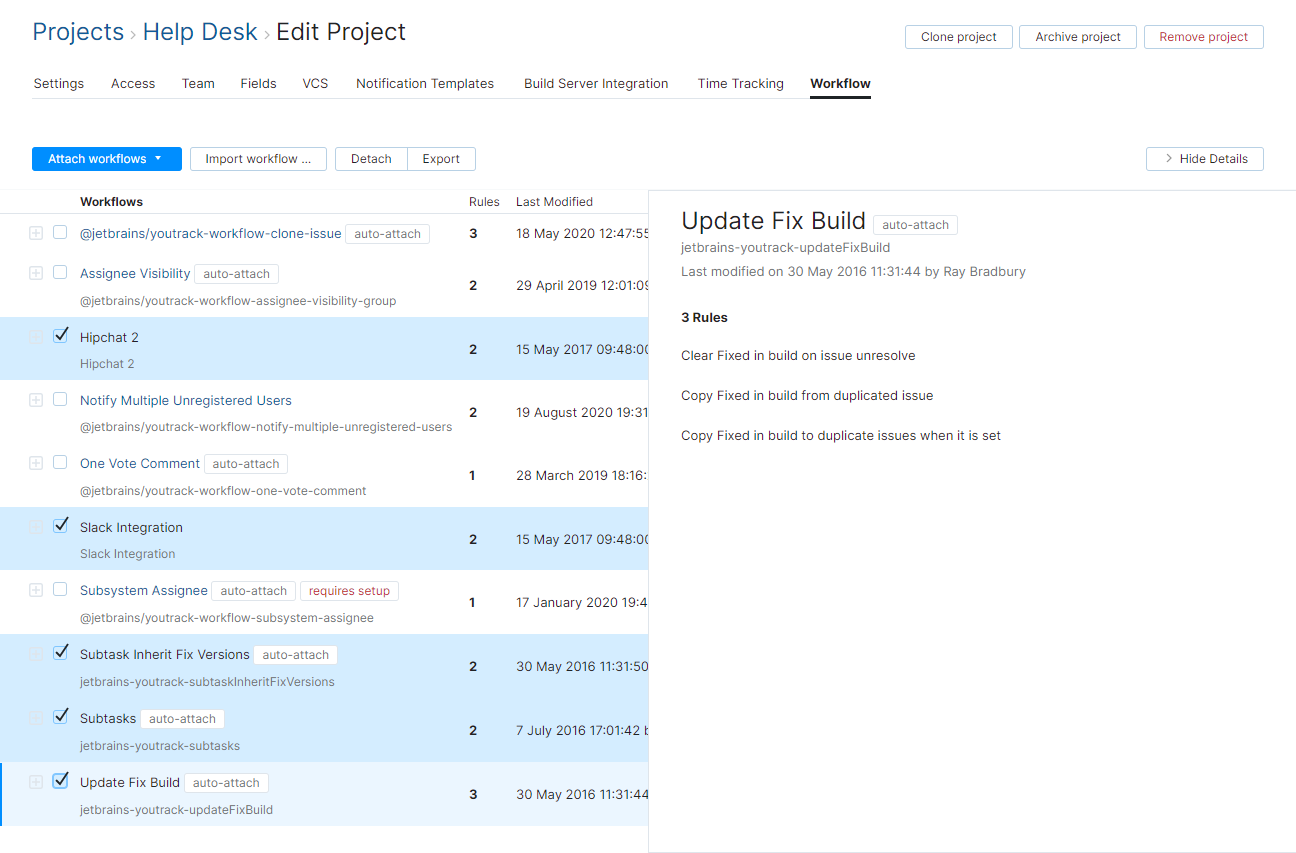This screenshot has width=1296, height=853.
Task: Click the Subsystem Assignee workflow link
Action: [x=143, y=590]
